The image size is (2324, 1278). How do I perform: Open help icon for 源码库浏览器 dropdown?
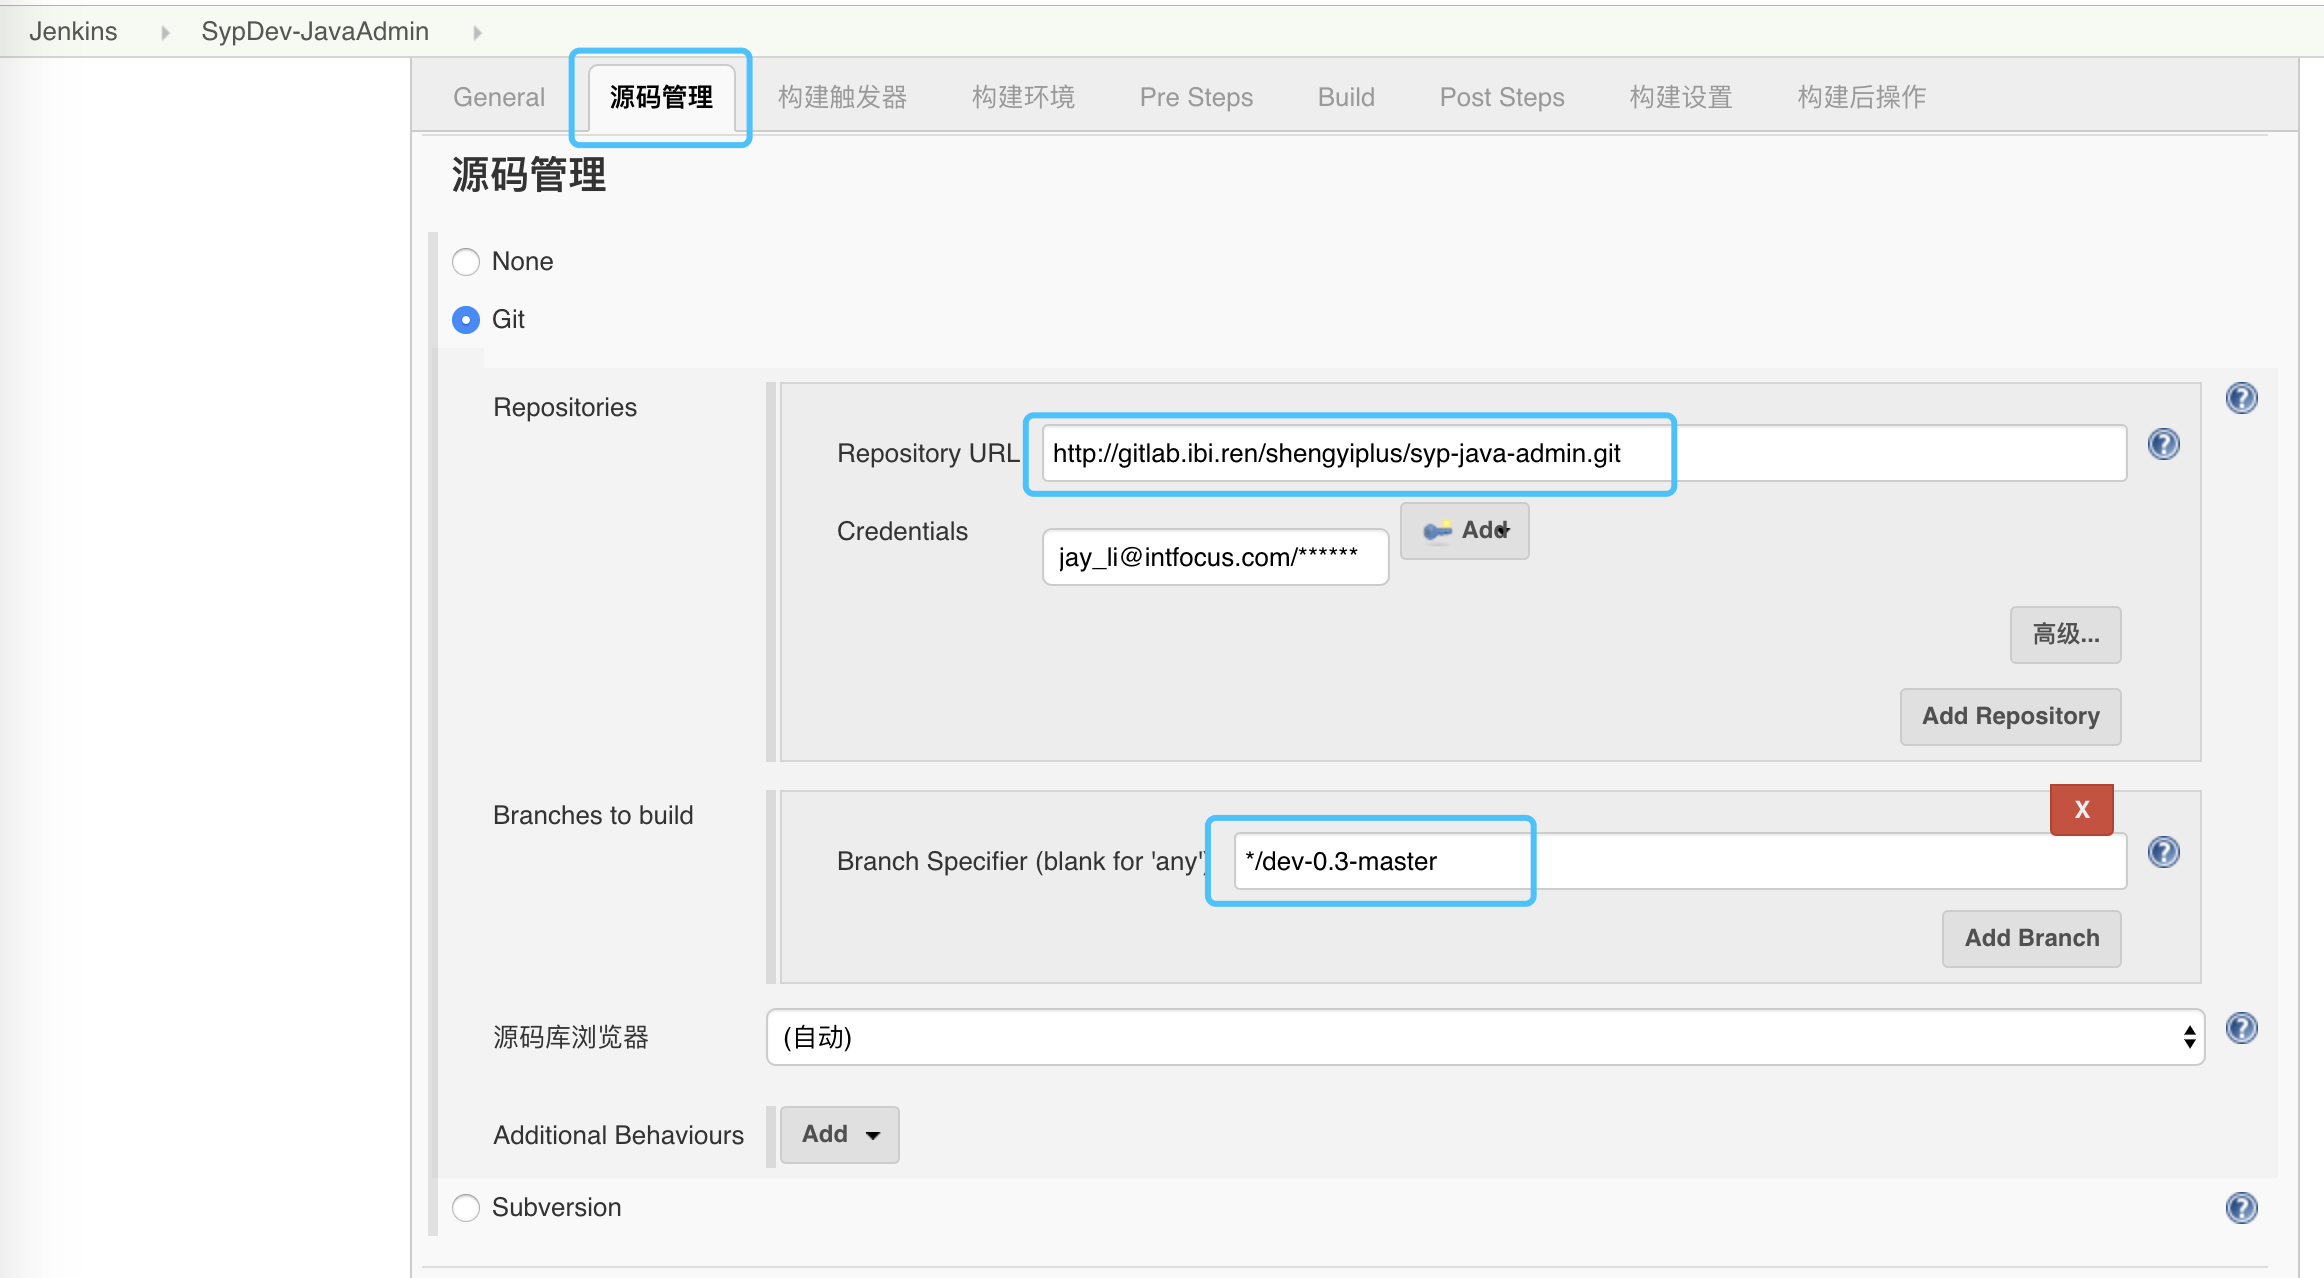click(x=2241, y=1028)
